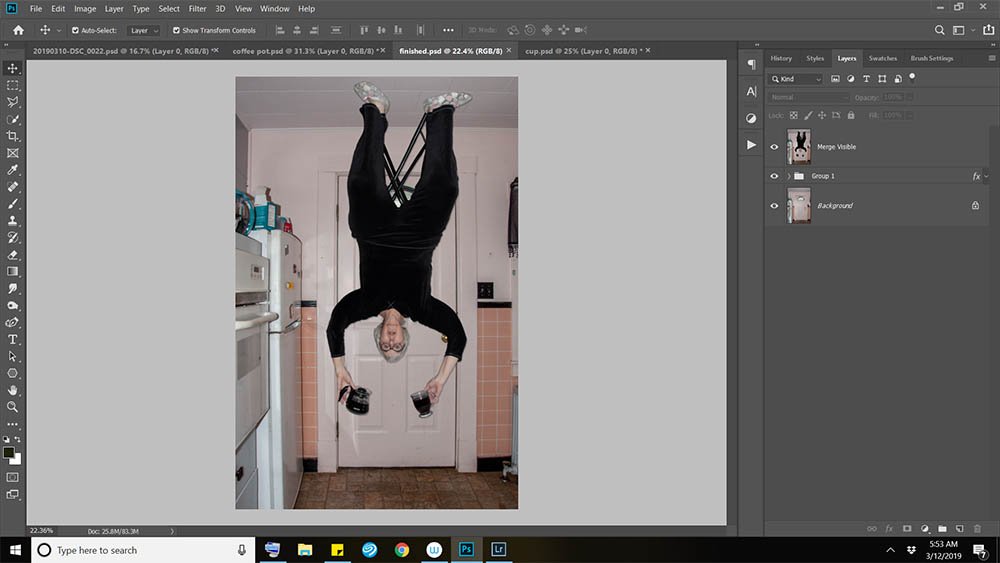Toggle the Auto-Select checkbox
The width and height of the screenshot is (1000, 563).
pos(75,30)
